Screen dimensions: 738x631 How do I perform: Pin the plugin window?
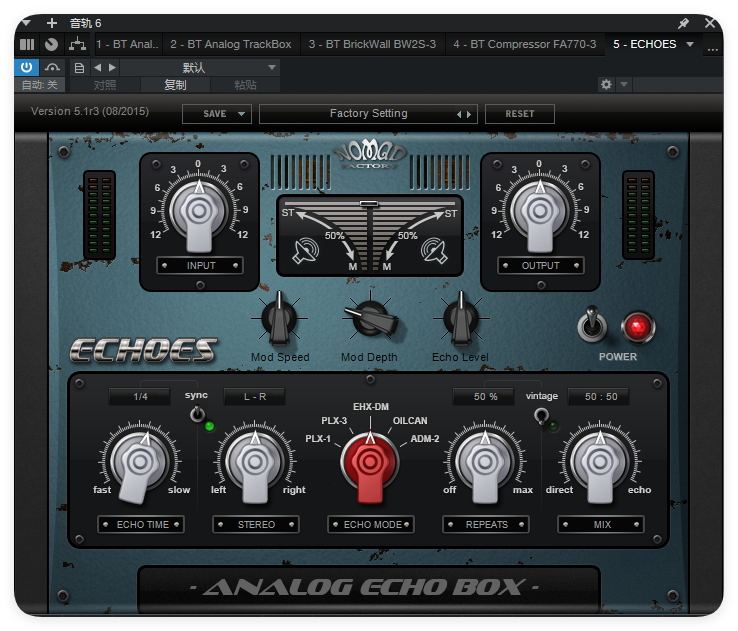pyautogui.click(x=683, y=23)
